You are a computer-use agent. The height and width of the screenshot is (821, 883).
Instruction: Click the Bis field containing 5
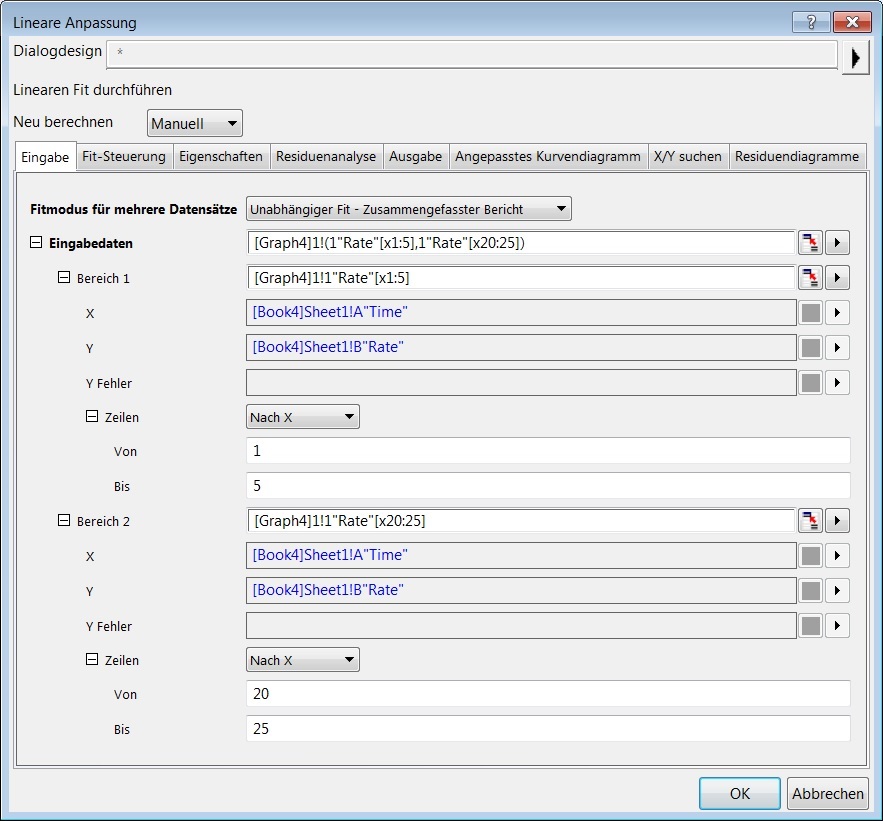pos(548,486)
